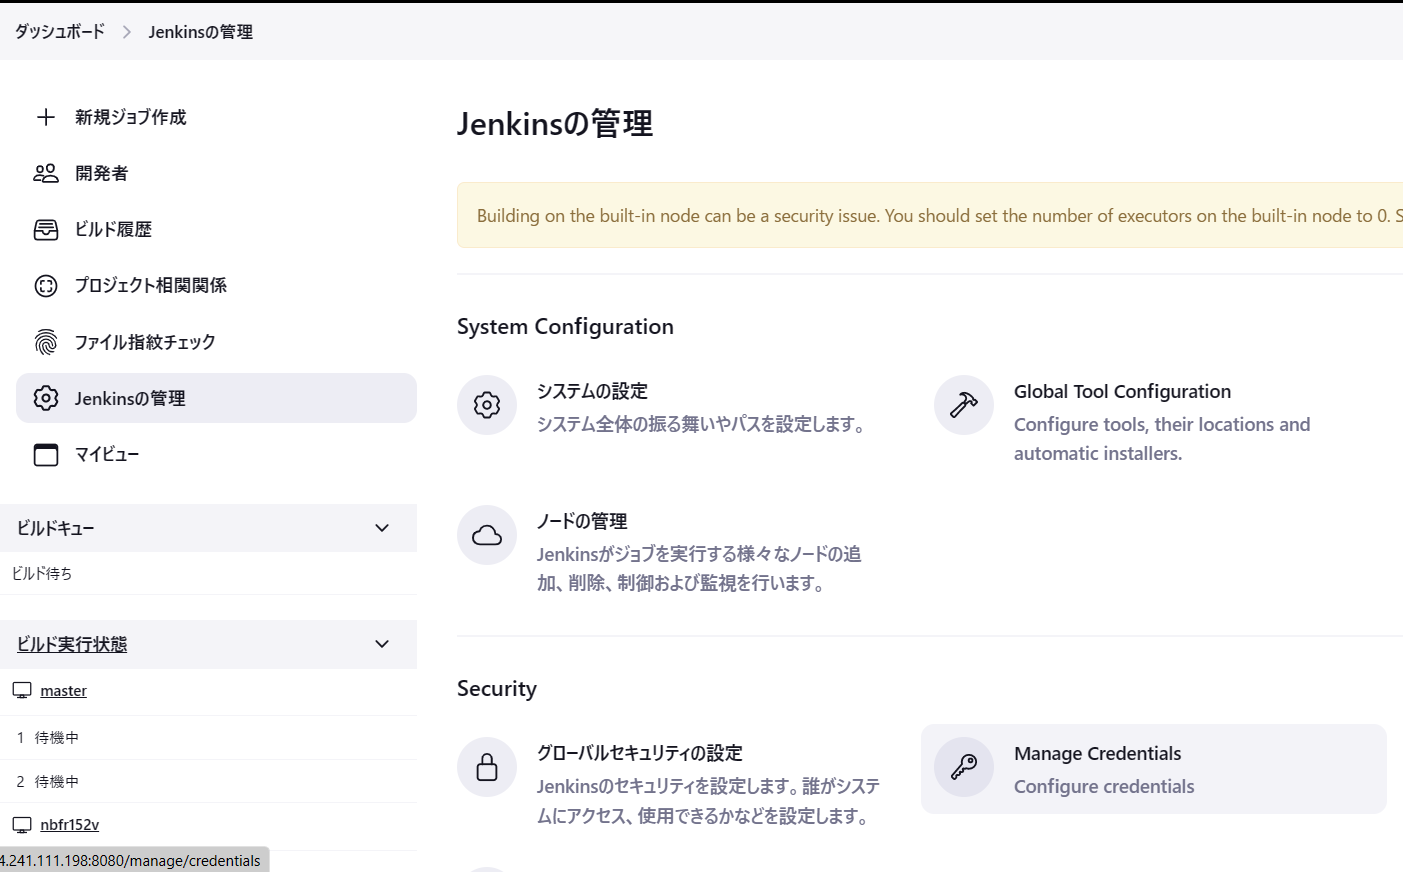Image resolution: width=1403 pixels, height=872 pixels.
Task: Open the master node link
Action: pos(62,690)
